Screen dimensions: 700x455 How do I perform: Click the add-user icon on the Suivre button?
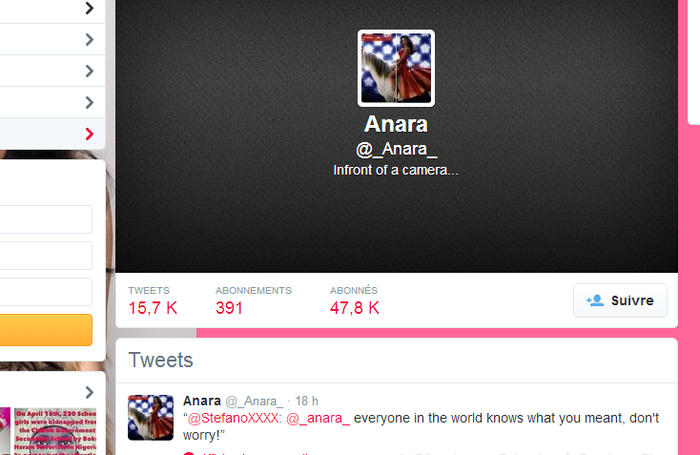click(595, 301)
